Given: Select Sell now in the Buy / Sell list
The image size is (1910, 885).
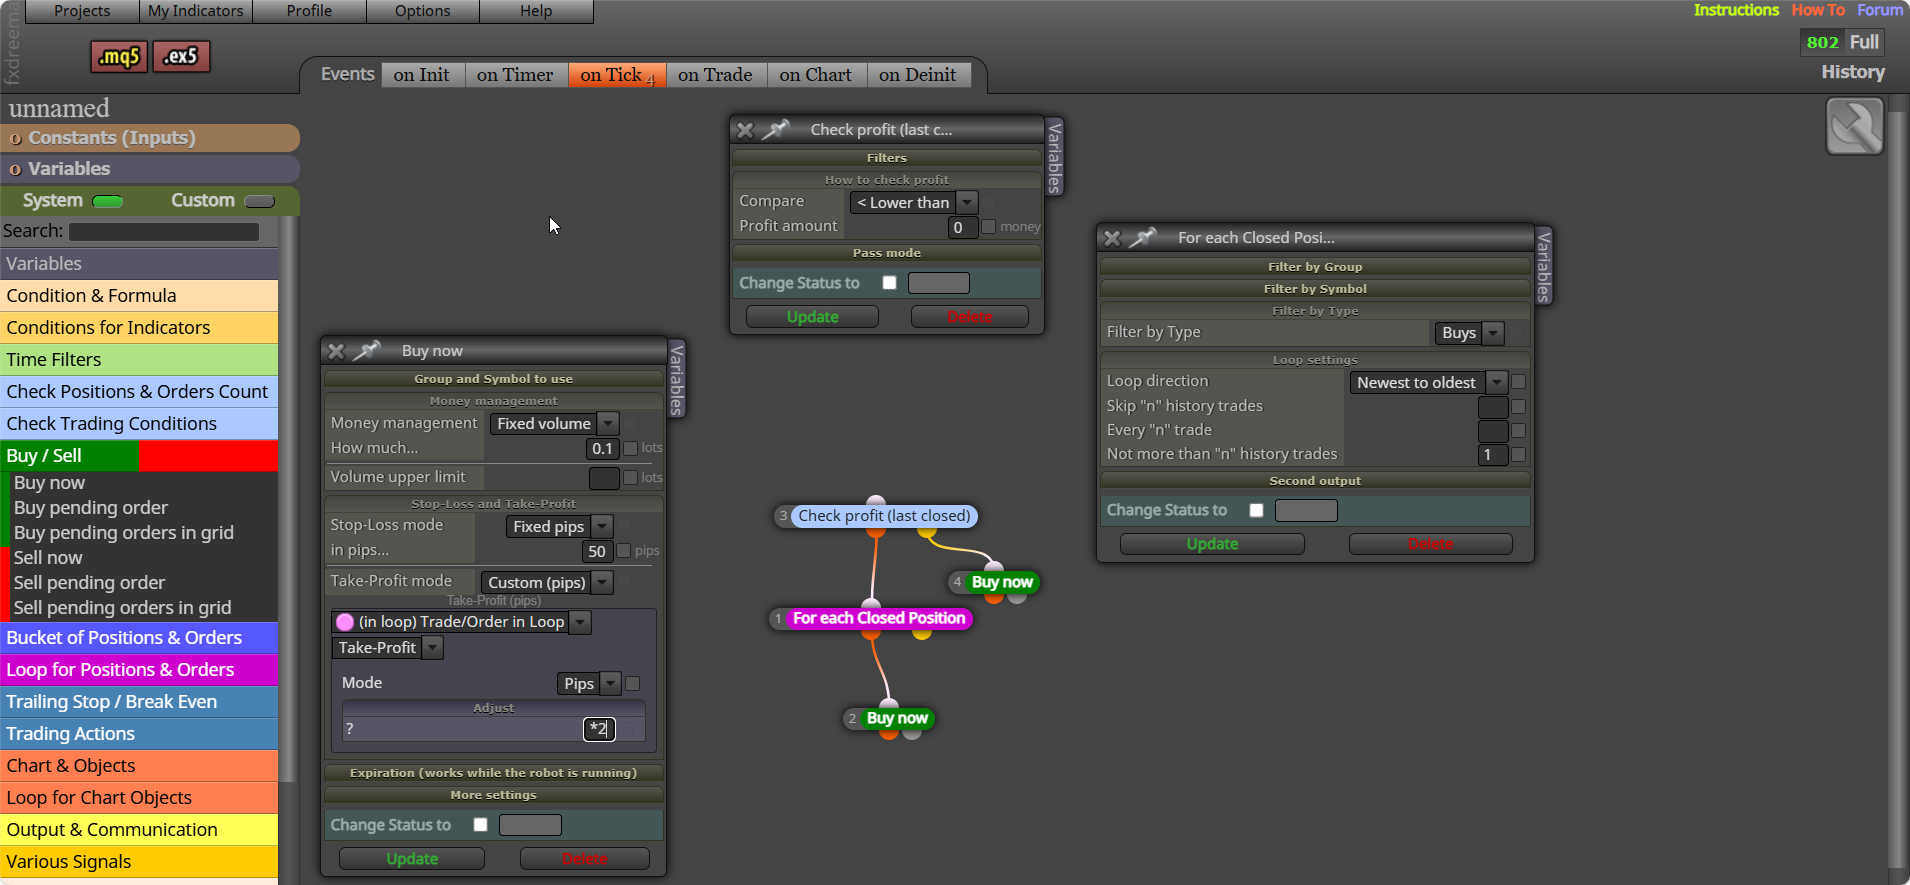Looking at the screenshot, I should (x=48, y=558).
